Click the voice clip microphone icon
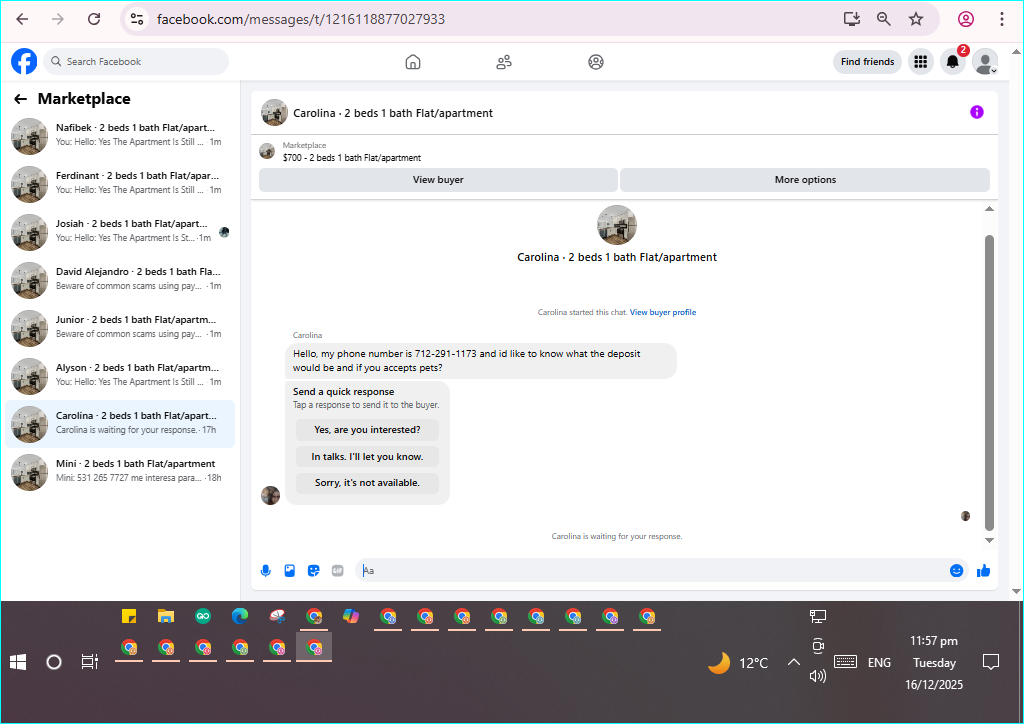This screenshot has height=724, width=1024. [x=266, y=571]
